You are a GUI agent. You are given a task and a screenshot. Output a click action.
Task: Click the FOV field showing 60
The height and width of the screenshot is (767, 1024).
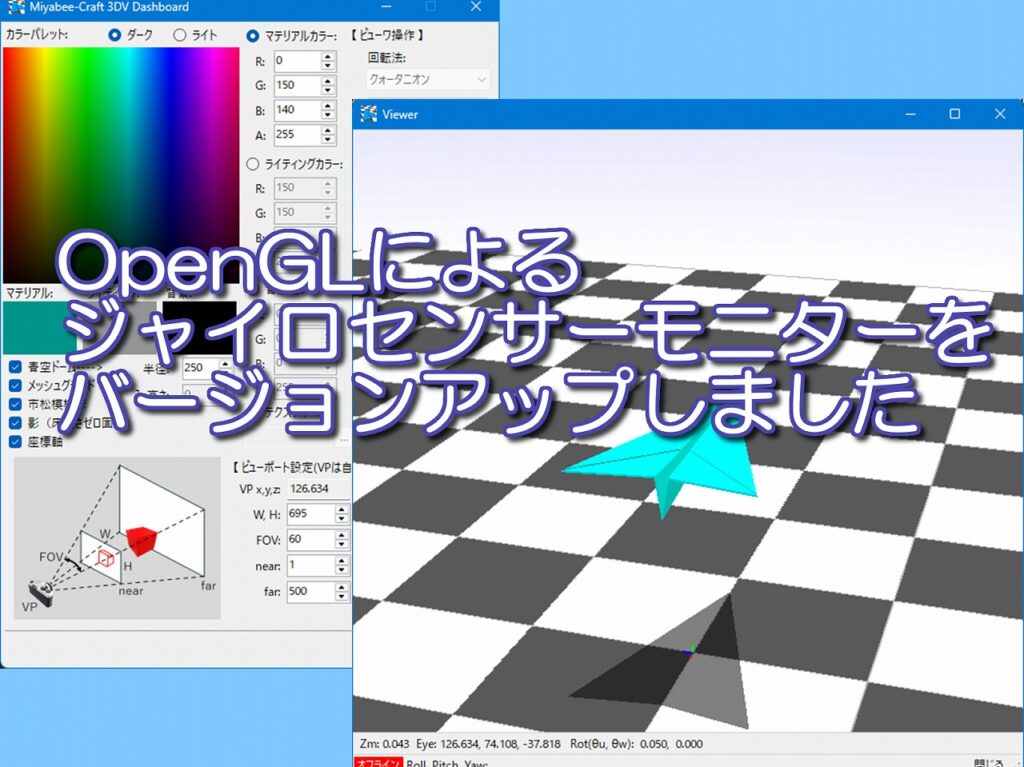[x=311, y=540]
